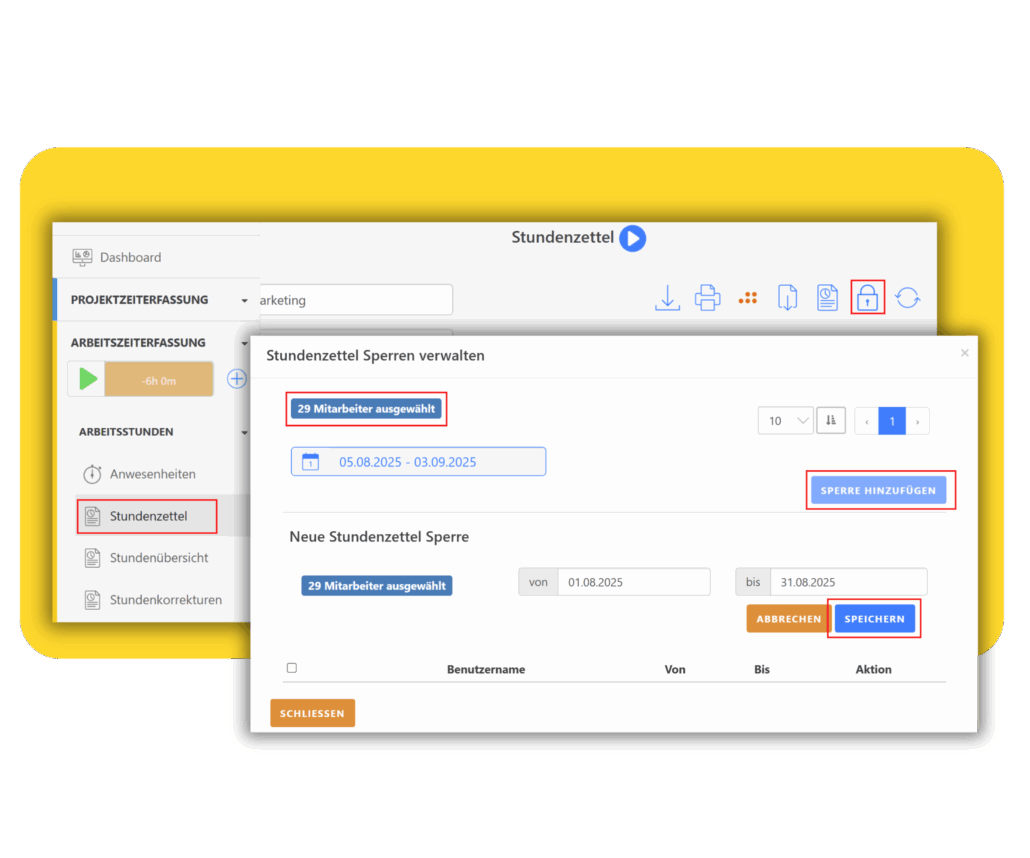The image size is (1030, 858).
Task: Click the orange dots icon
Action: point(747,298)
